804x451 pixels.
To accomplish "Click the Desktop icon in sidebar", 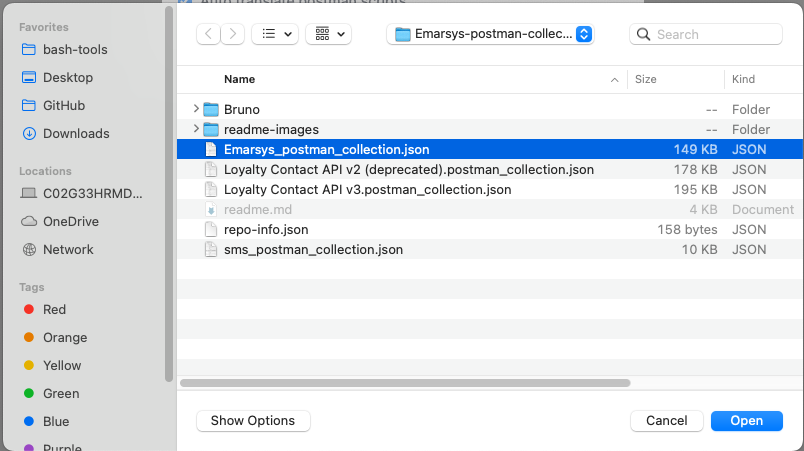I will click(x=29, y=77).
